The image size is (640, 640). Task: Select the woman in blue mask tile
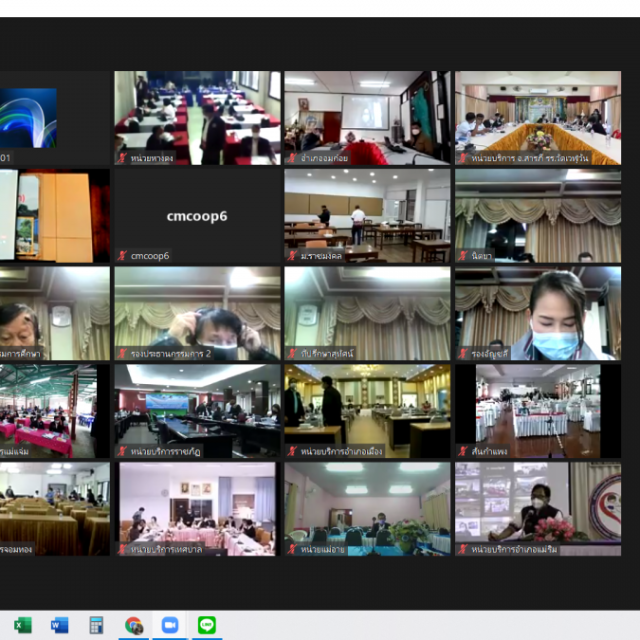pyautogui.click(x=538, y=313)
